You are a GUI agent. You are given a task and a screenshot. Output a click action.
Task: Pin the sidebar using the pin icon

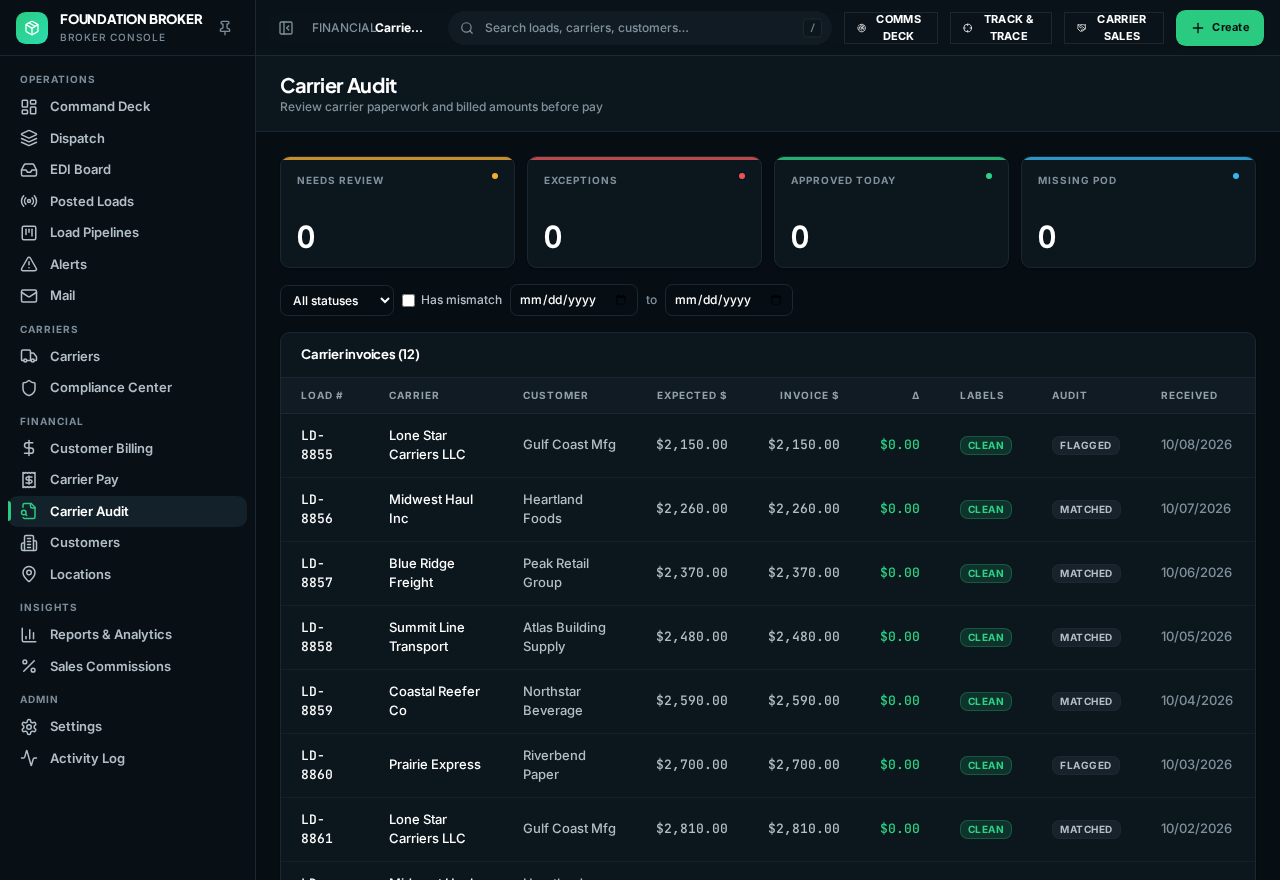click(x=225, y=28)
